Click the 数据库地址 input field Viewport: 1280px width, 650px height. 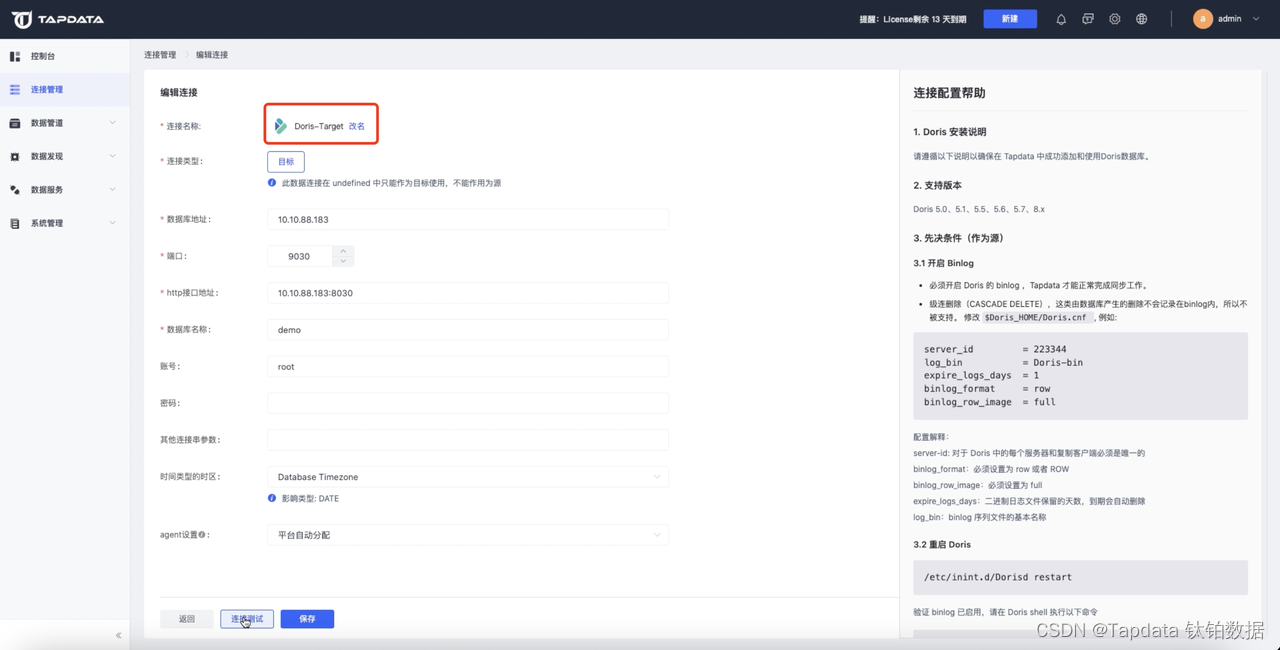pyautogui.click(x=468, y=219)
